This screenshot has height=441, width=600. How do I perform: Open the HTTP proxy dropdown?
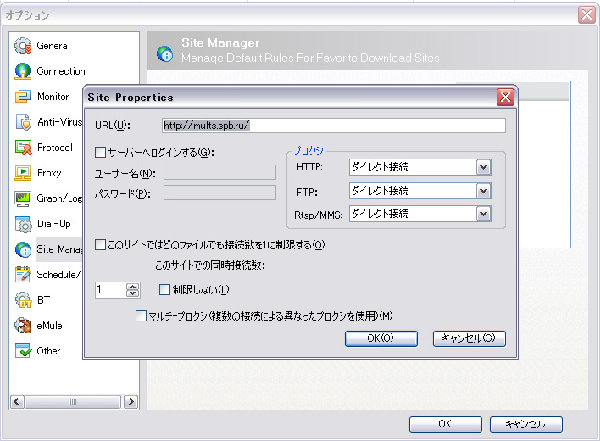click(484, 167)
